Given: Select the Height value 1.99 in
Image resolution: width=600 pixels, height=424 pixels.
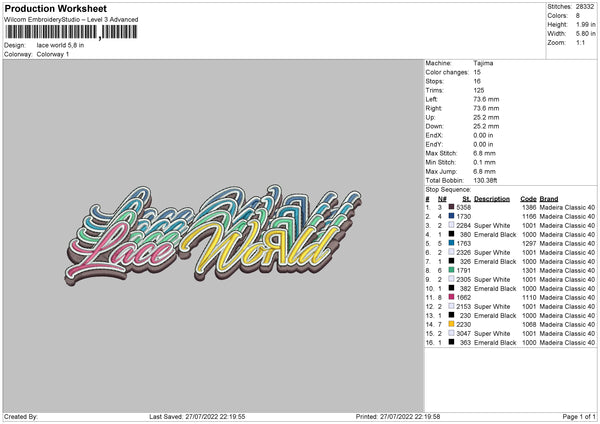Looking at the screenshot, I should click(585, 24).
